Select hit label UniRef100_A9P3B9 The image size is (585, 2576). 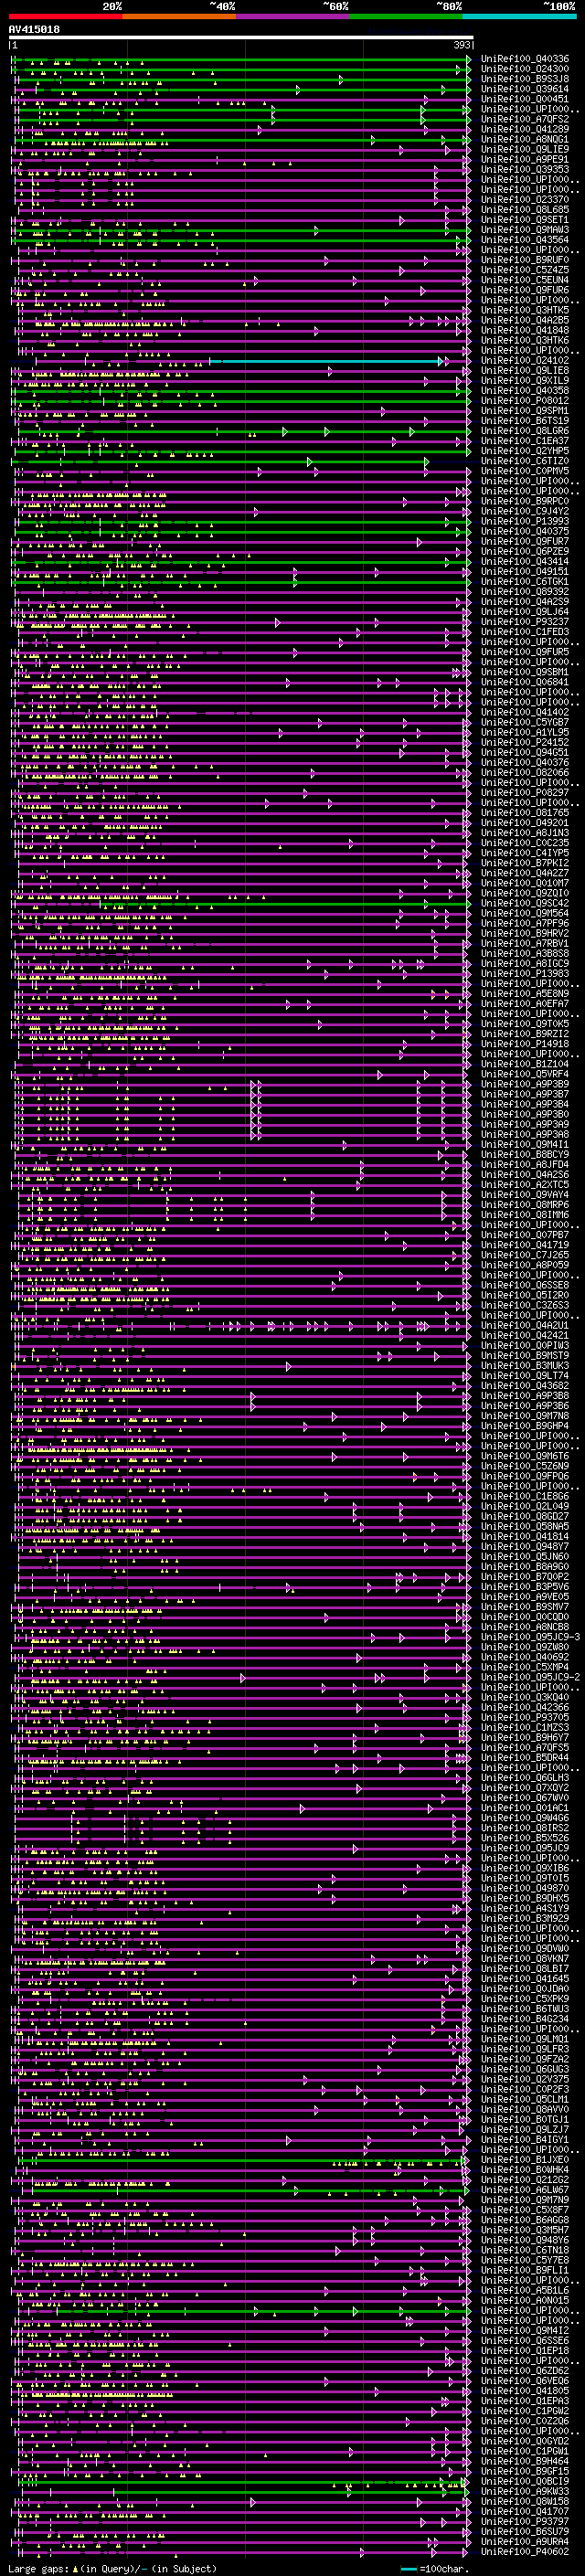point(525,1084)
